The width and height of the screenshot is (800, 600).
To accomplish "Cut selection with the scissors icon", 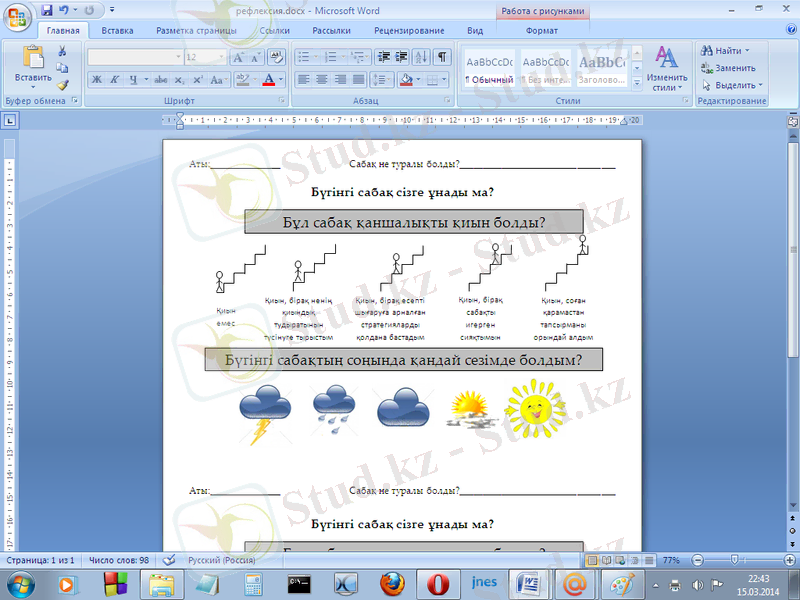I will (62, 51).
